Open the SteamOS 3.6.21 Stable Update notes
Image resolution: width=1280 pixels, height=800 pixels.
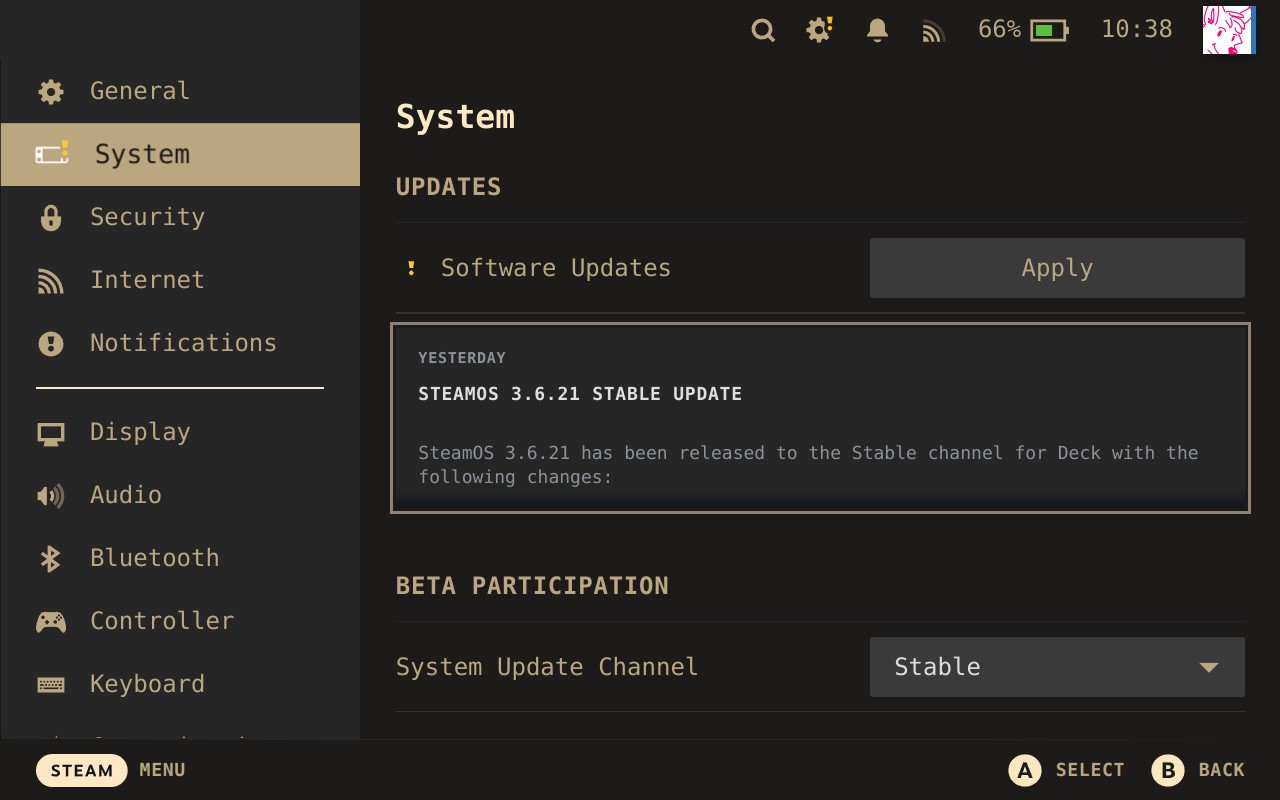click(820, 418)
